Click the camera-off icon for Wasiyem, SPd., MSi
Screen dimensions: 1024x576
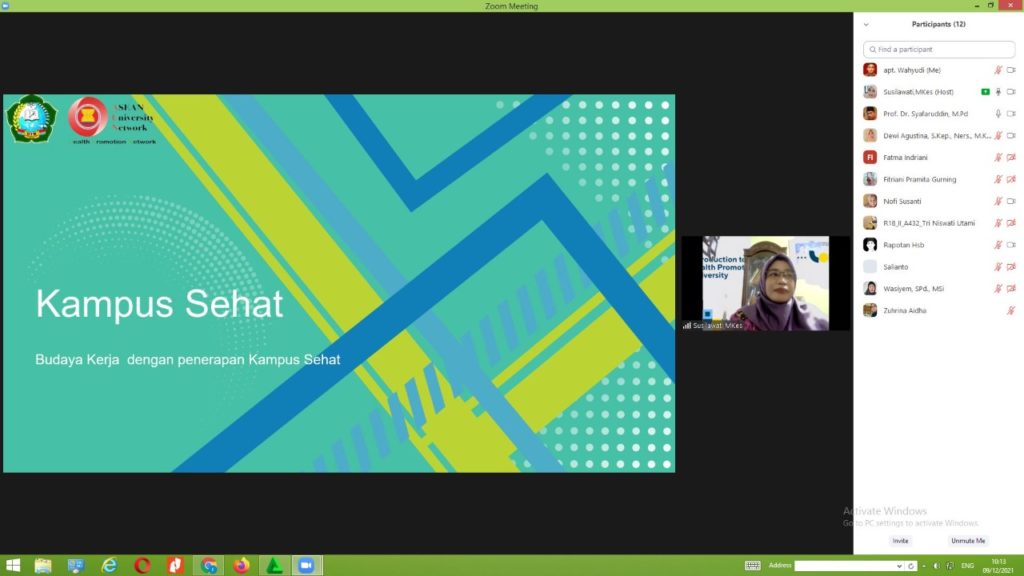pyautogui.click(x=1011, y=289)
